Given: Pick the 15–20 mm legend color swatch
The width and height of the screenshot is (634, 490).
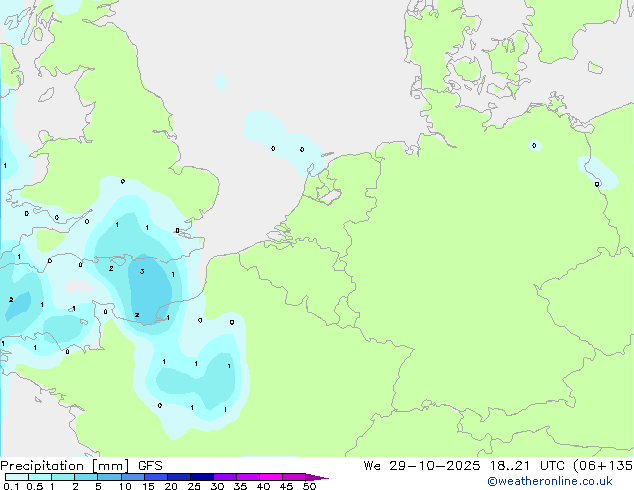Looking at the screenshot, I should pyautogui.click(x=155, y=477).
